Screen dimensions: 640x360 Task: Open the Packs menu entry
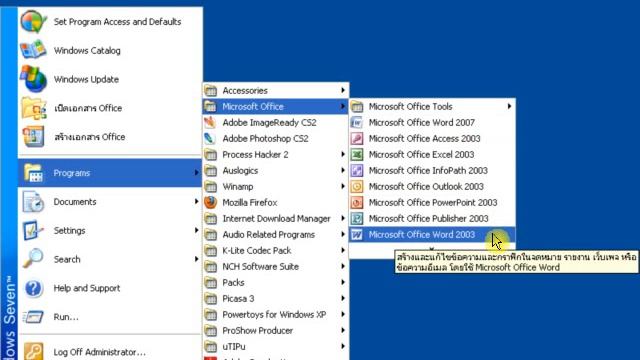(x=276, y=282)
